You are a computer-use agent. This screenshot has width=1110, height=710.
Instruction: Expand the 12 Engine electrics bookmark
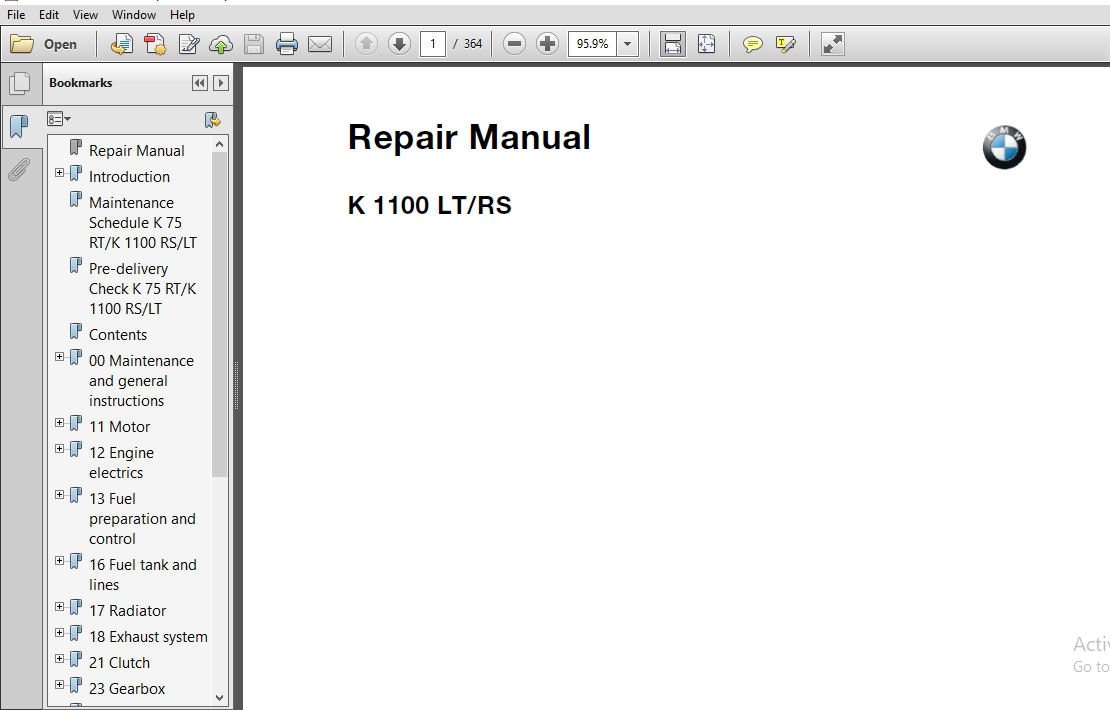59,449
